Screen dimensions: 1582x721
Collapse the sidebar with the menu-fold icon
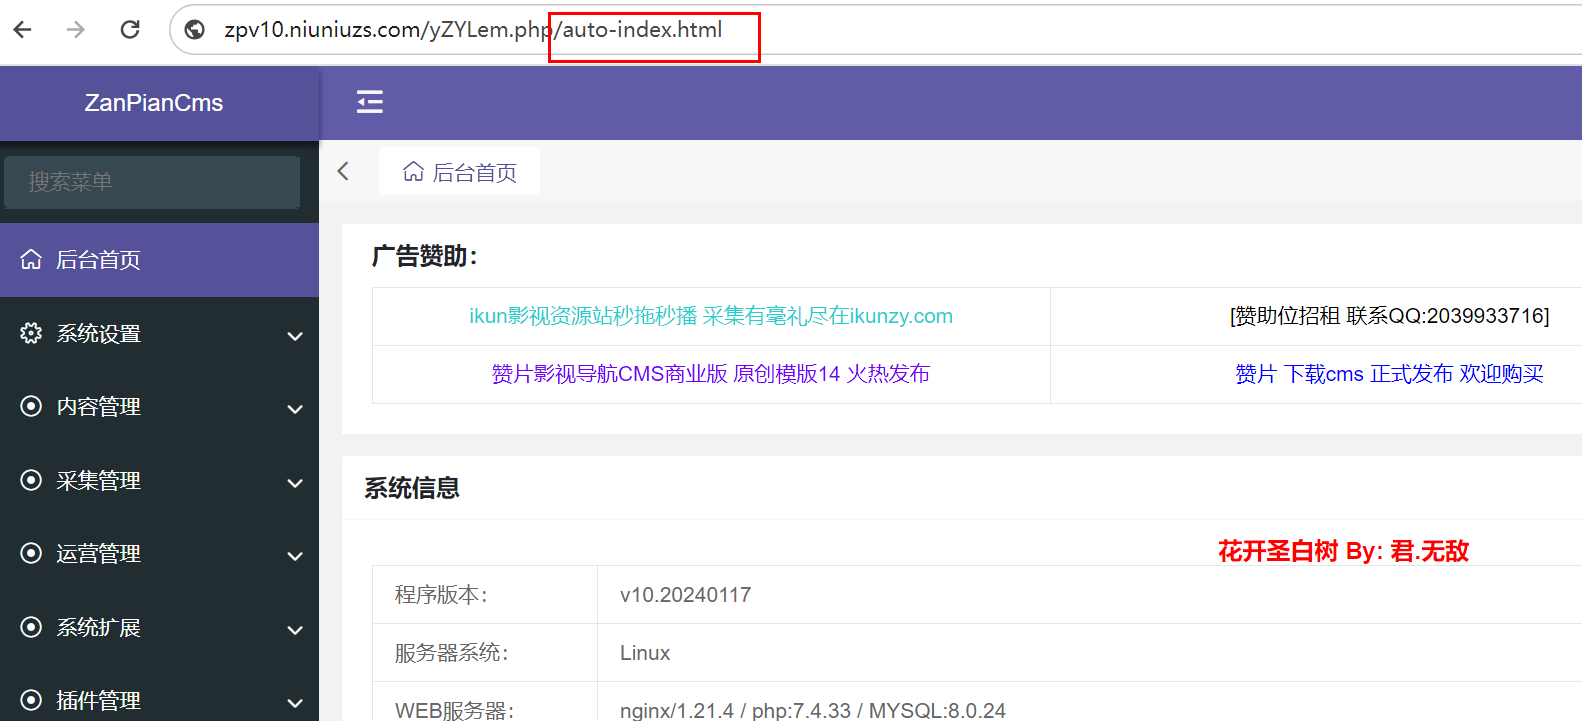tap(370, 102)
